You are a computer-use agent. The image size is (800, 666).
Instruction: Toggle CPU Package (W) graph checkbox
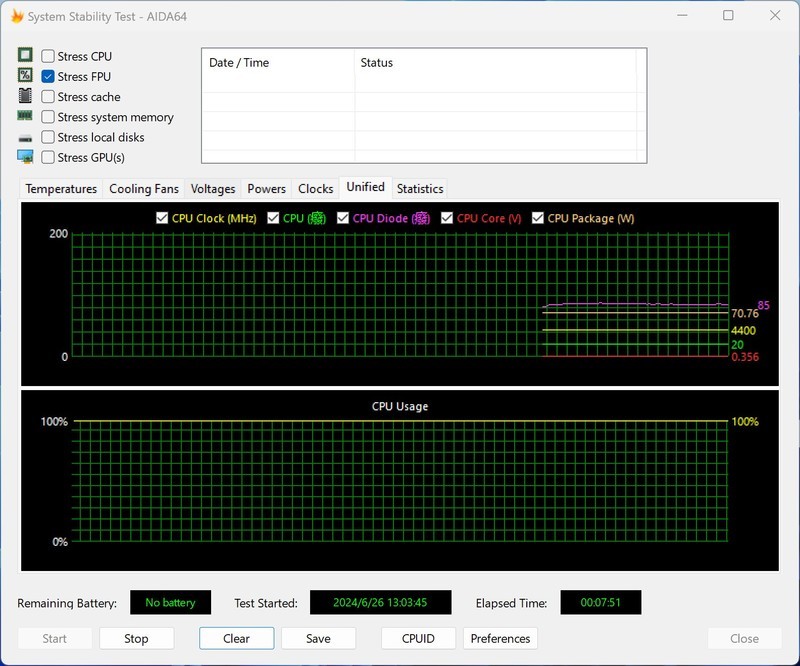point(538,218)
